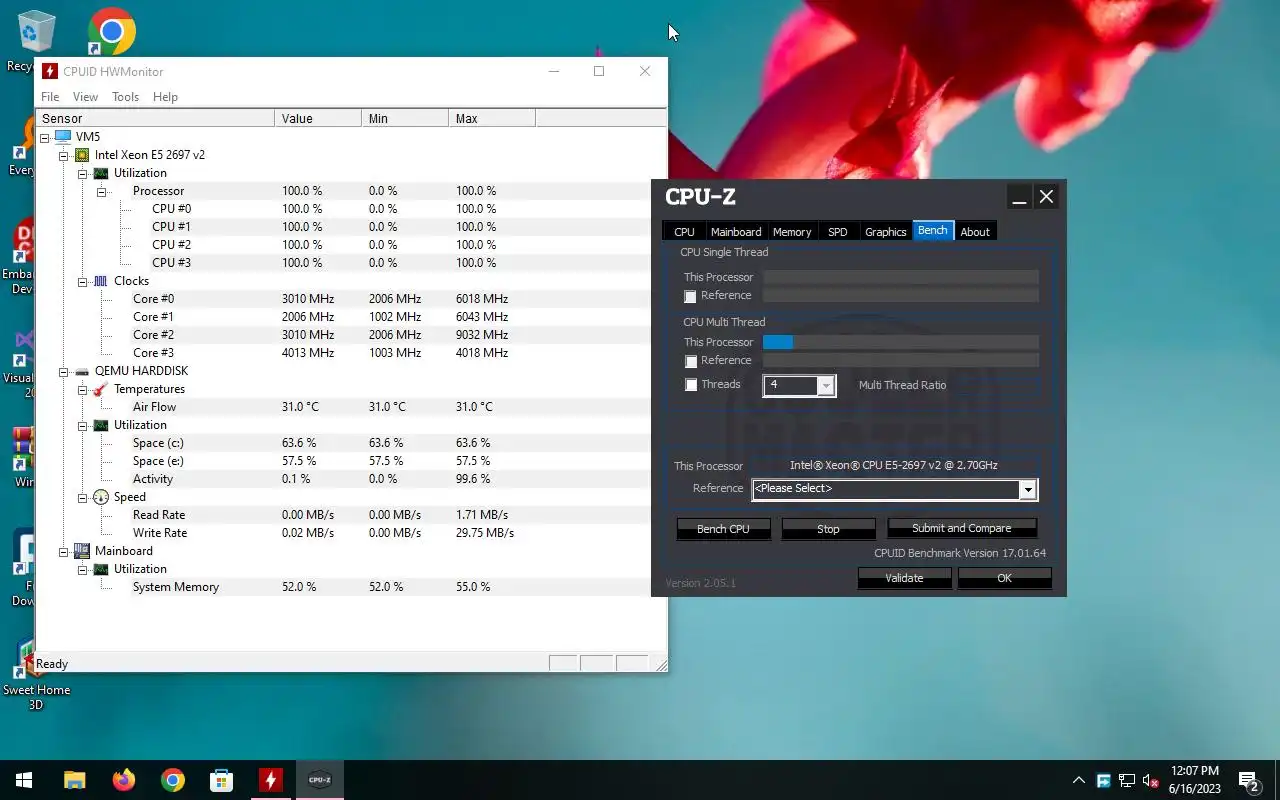Open the notification center icon
Viewport: 1280px width, 800px height.
(x=1248, y=780)
